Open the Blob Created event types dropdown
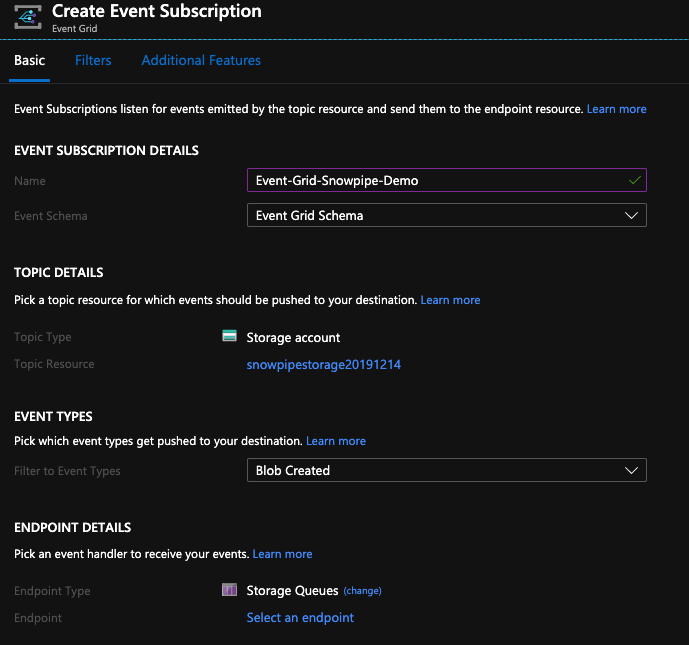Viewport: 689px width, 645px height. 446,470
